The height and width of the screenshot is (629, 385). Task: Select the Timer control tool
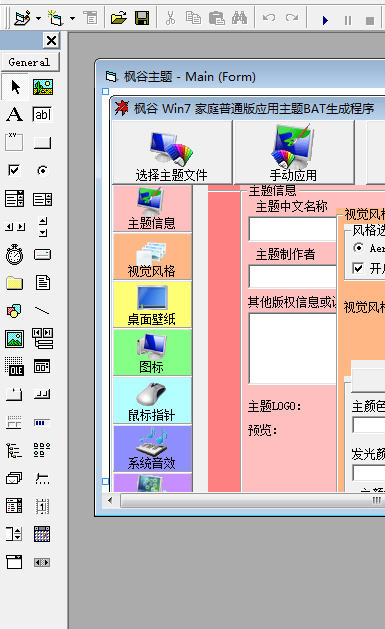14,254
